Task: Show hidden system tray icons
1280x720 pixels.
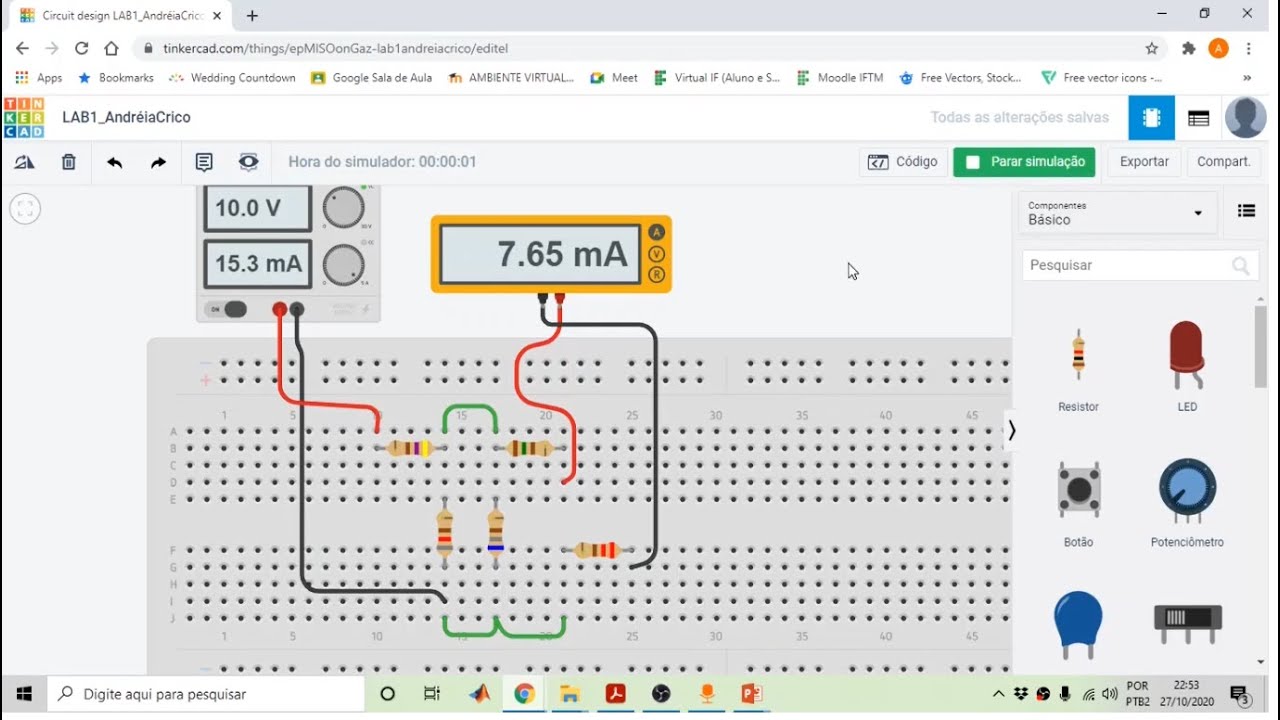Action: point(998,694)
